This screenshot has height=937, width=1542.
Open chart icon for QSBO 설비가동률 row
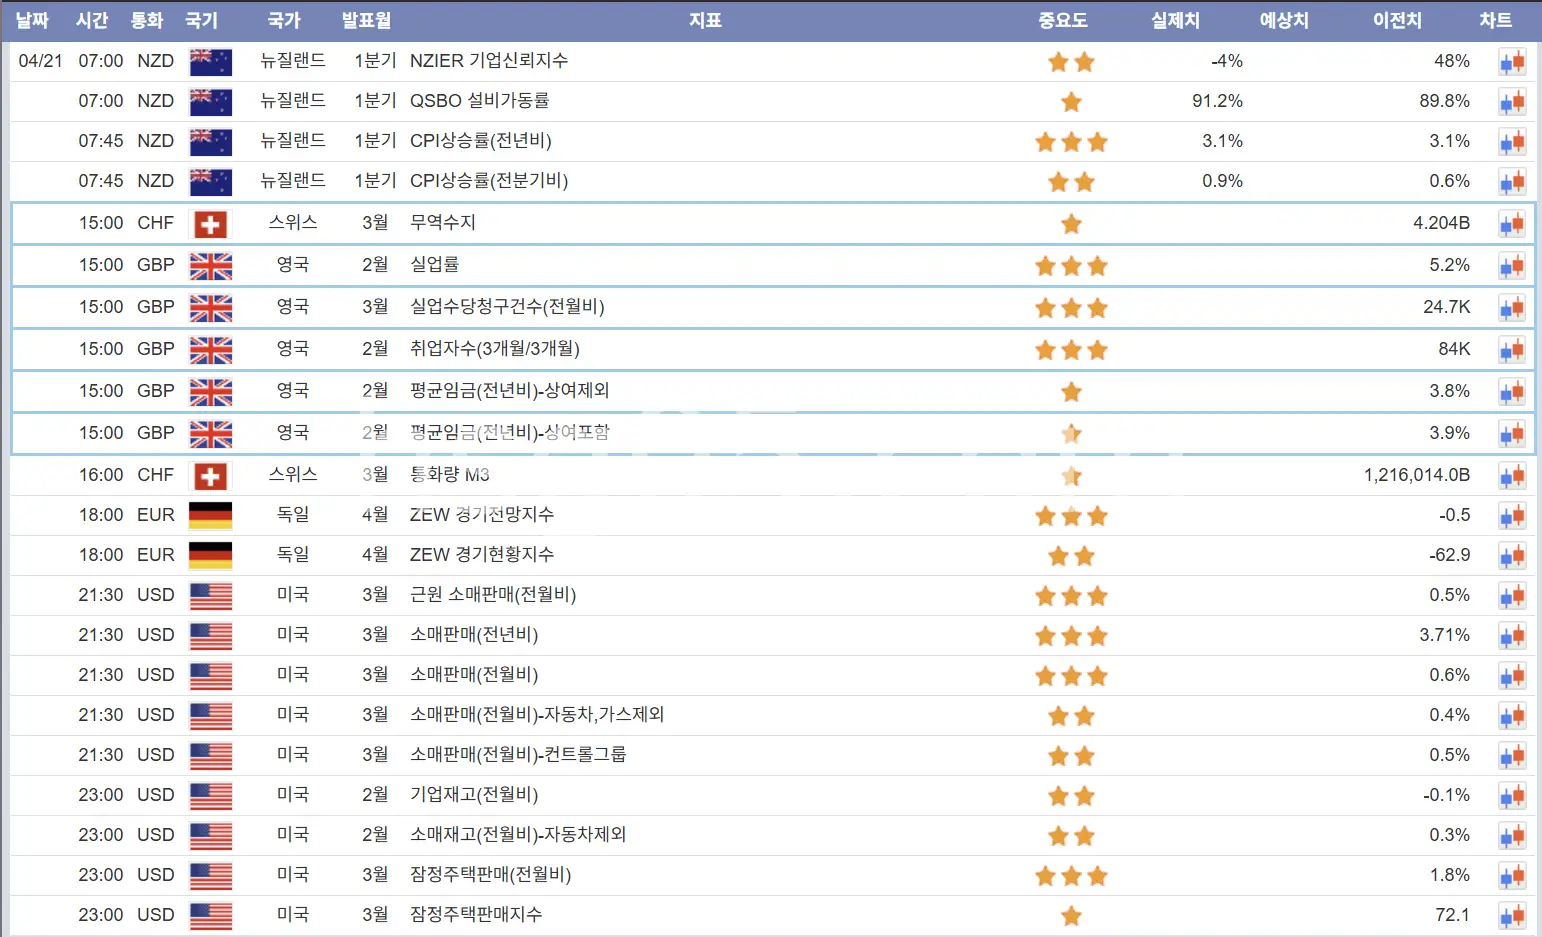point(1511,102)
